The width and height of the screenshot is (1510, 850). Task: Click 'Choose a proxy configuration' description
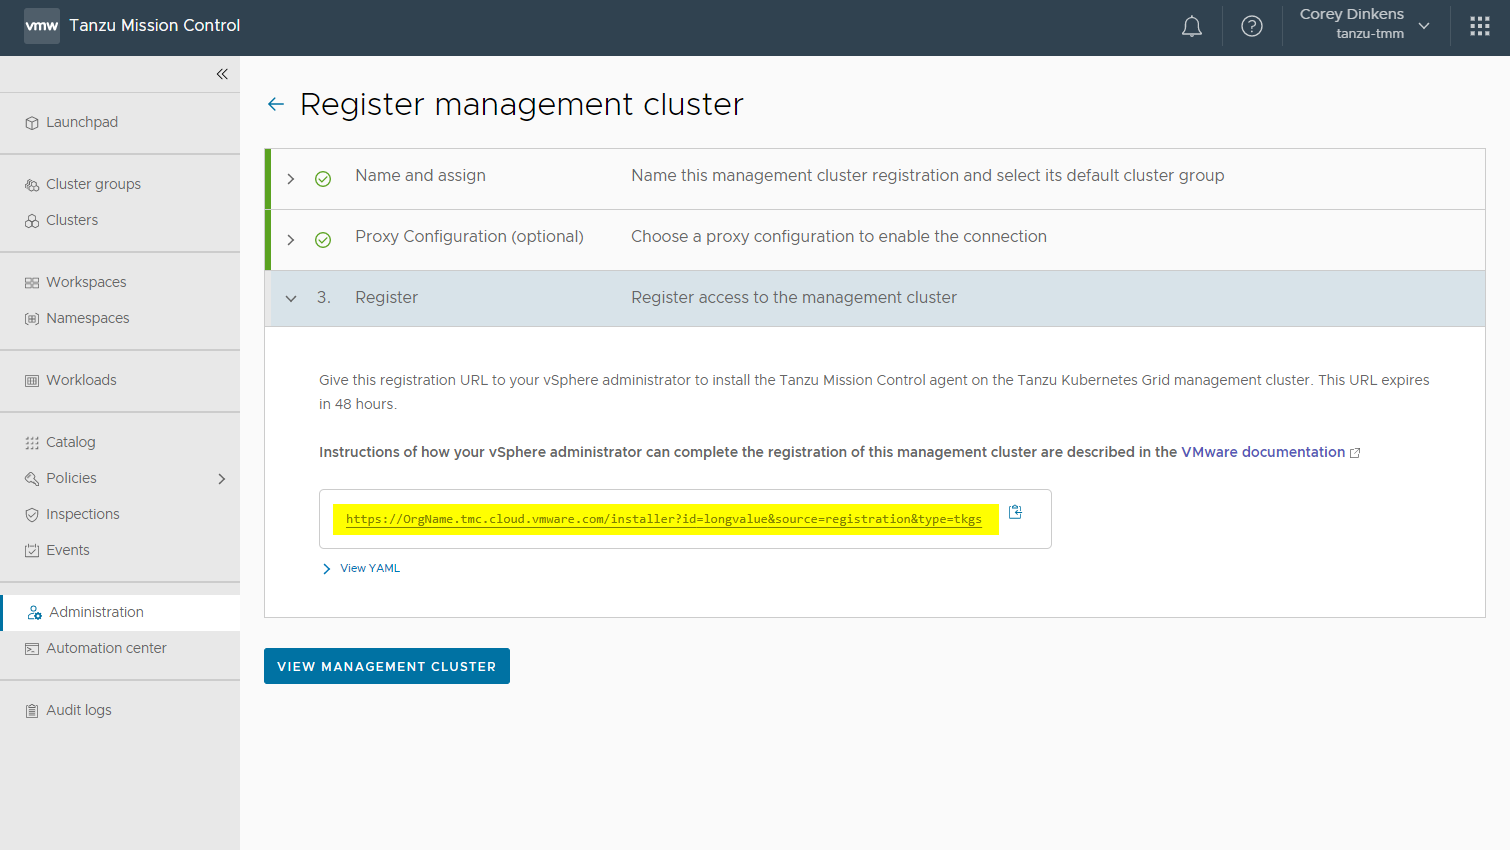click(x=839, y=237)
